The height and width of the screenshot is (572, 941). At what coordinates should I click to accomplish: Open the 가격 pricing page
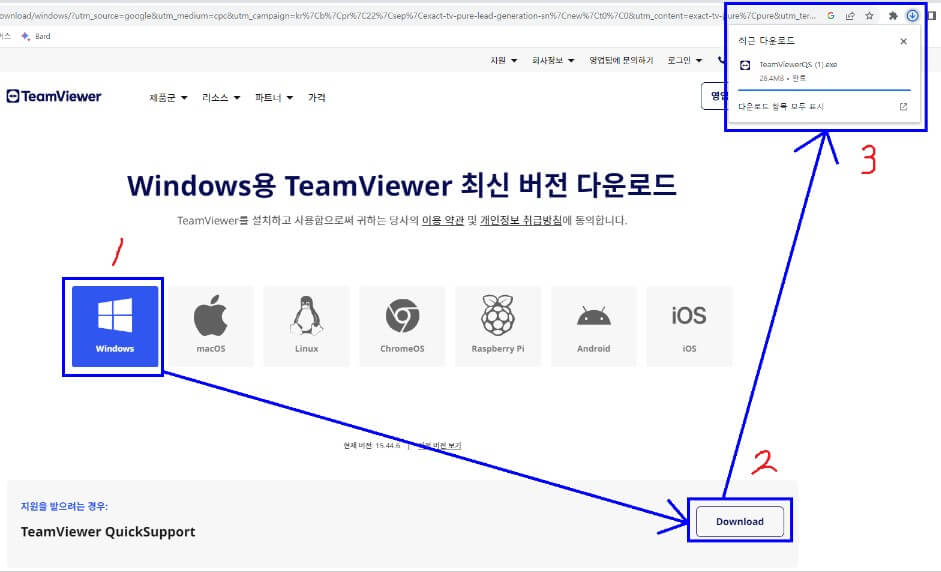pos(316,97)
